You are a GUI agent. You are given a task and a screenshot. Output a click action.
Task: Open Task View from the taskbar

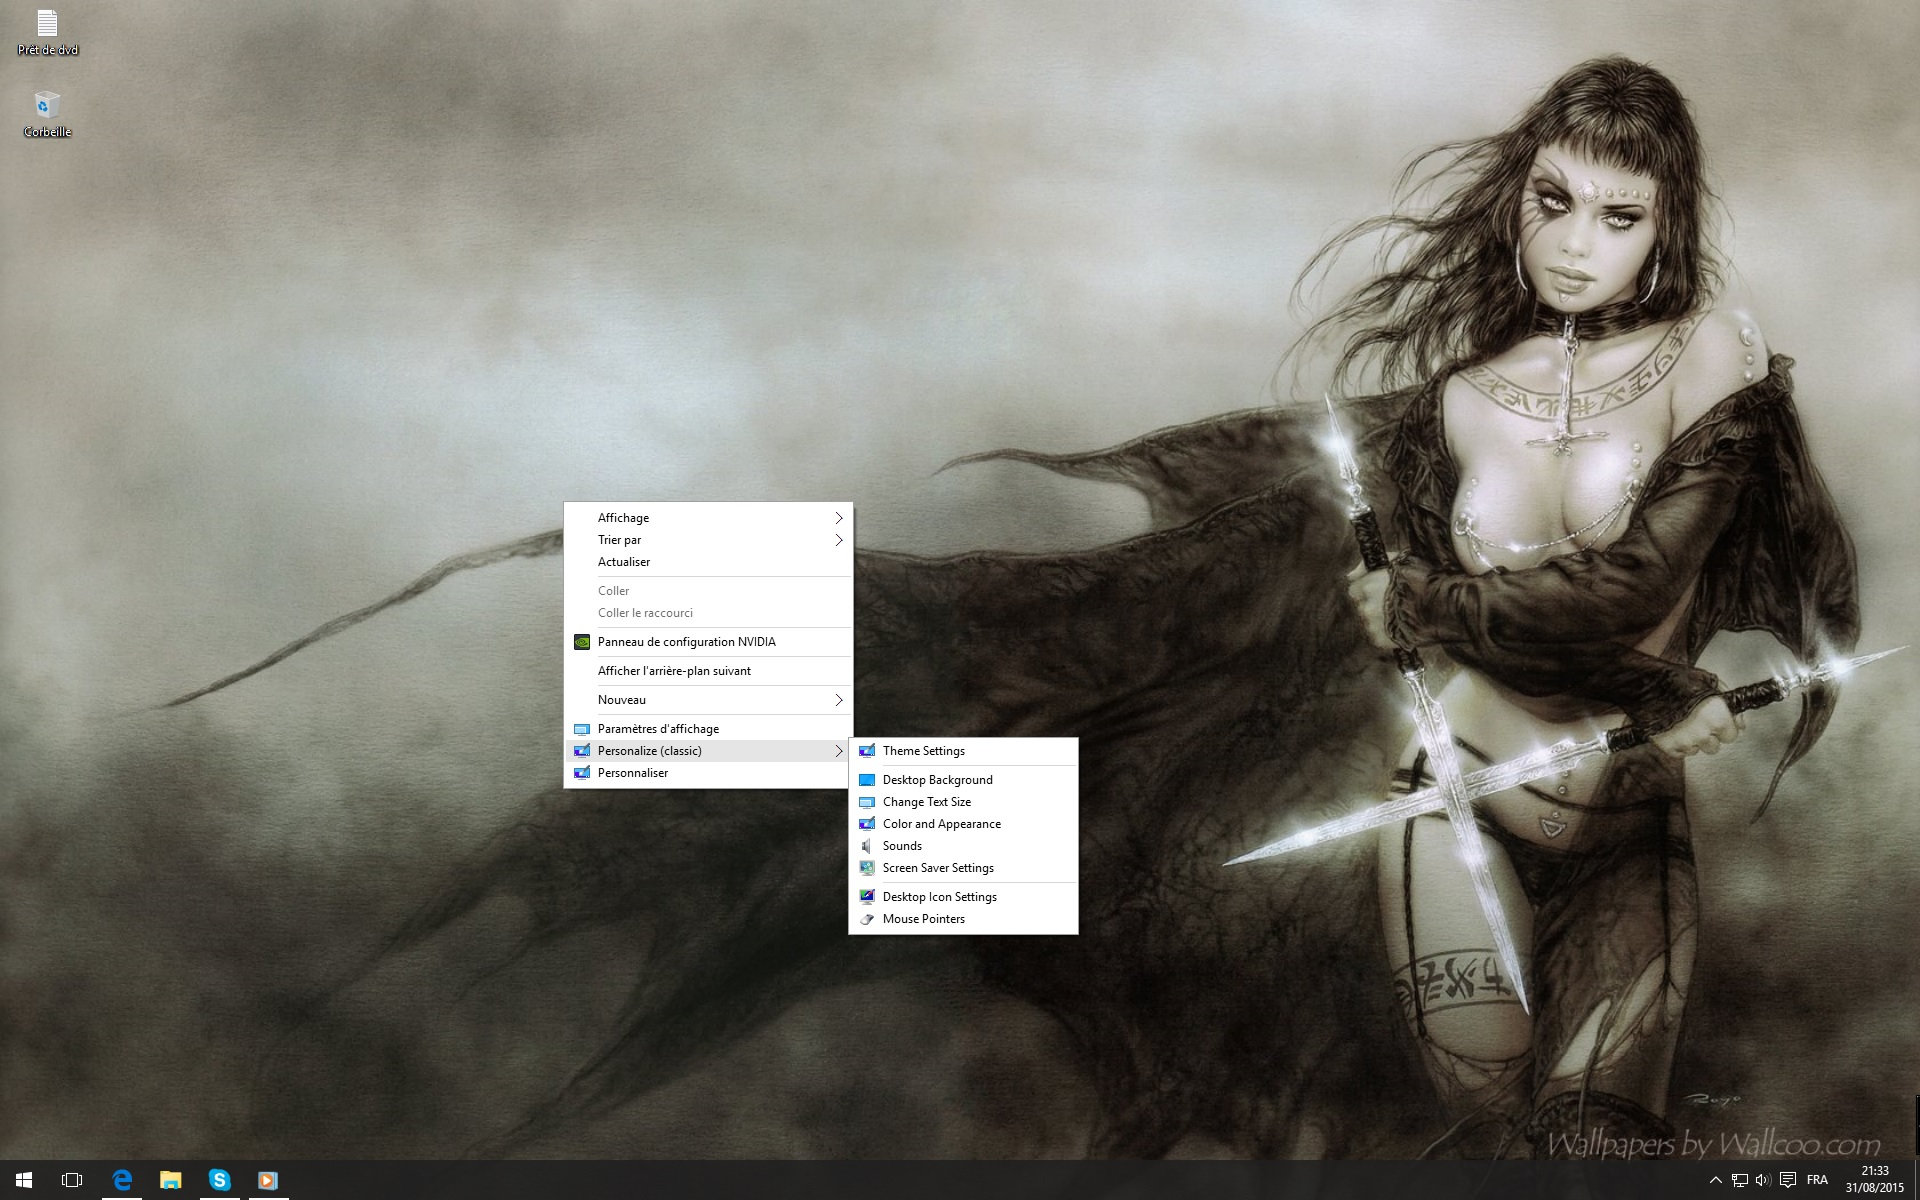(x=72, y=1180)
